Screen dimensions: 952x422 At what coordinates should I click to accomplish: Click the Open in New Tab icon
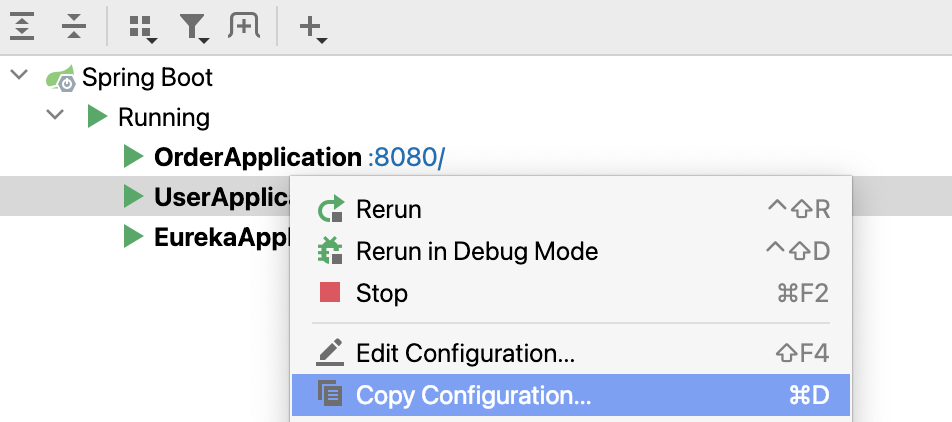coord(244,27)
